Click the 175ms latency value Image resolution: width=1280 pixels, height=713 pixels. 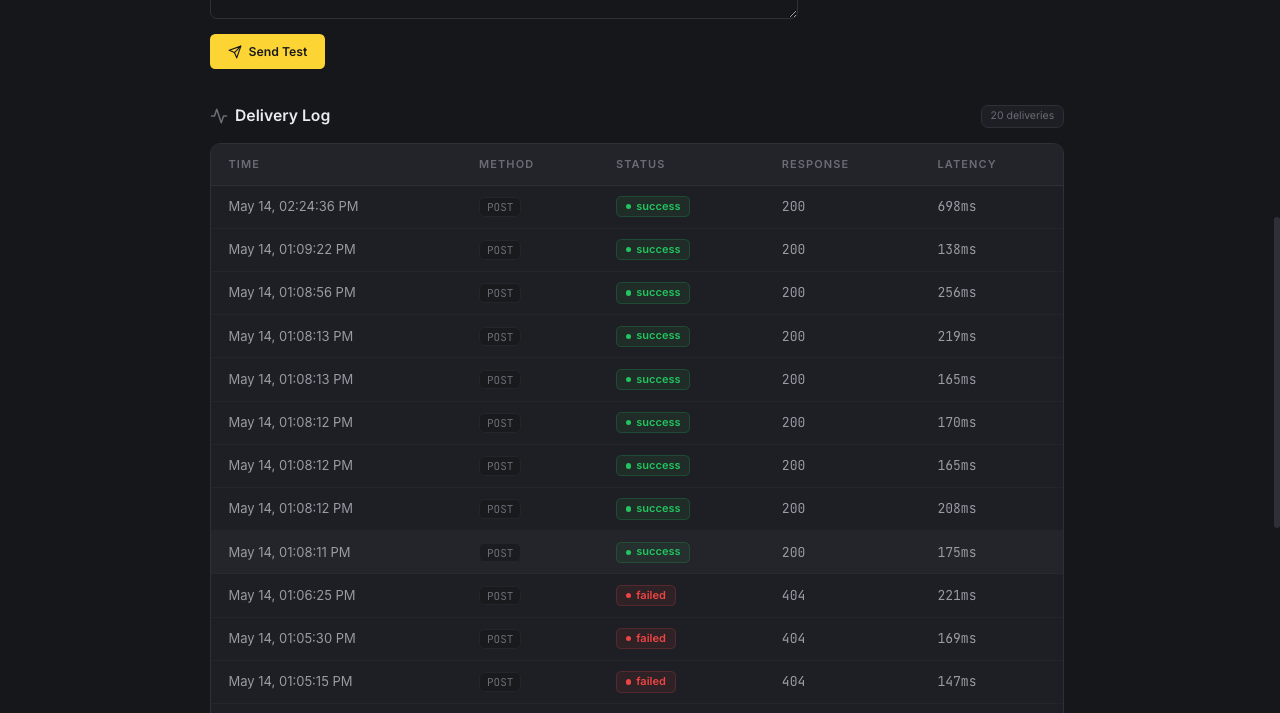click(x=957, y=552)
